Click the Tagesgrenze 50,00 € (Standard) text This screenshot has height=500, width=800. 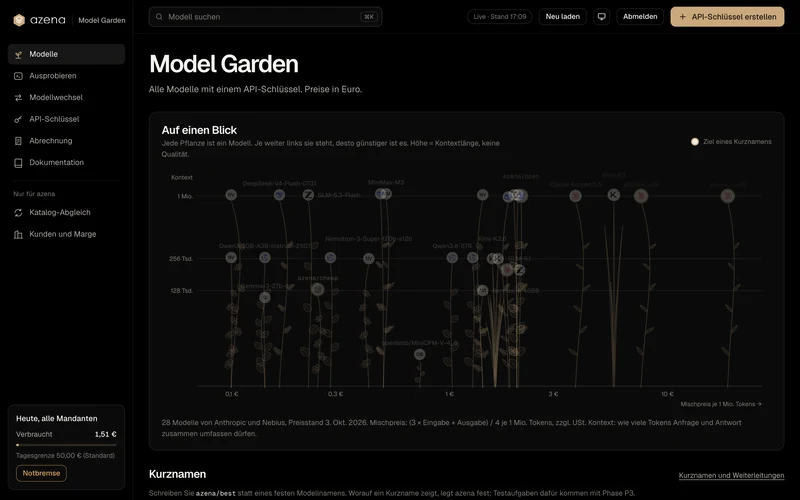point(65,456)
